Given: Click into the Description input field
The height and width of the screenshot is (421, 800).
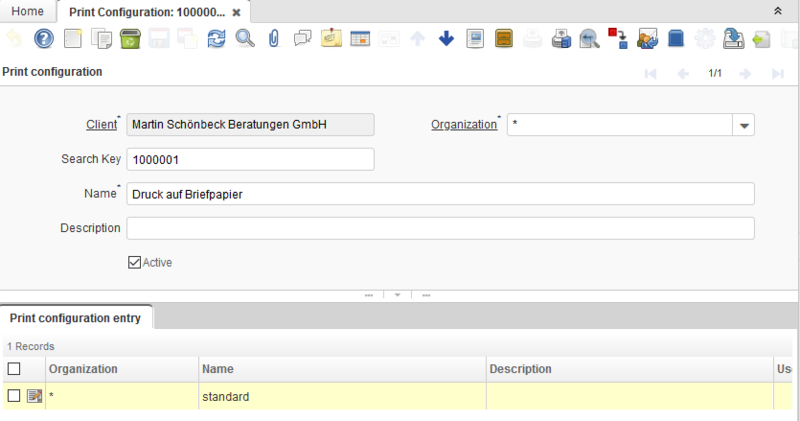Looking at the screenshot, I should click(440, 228).
